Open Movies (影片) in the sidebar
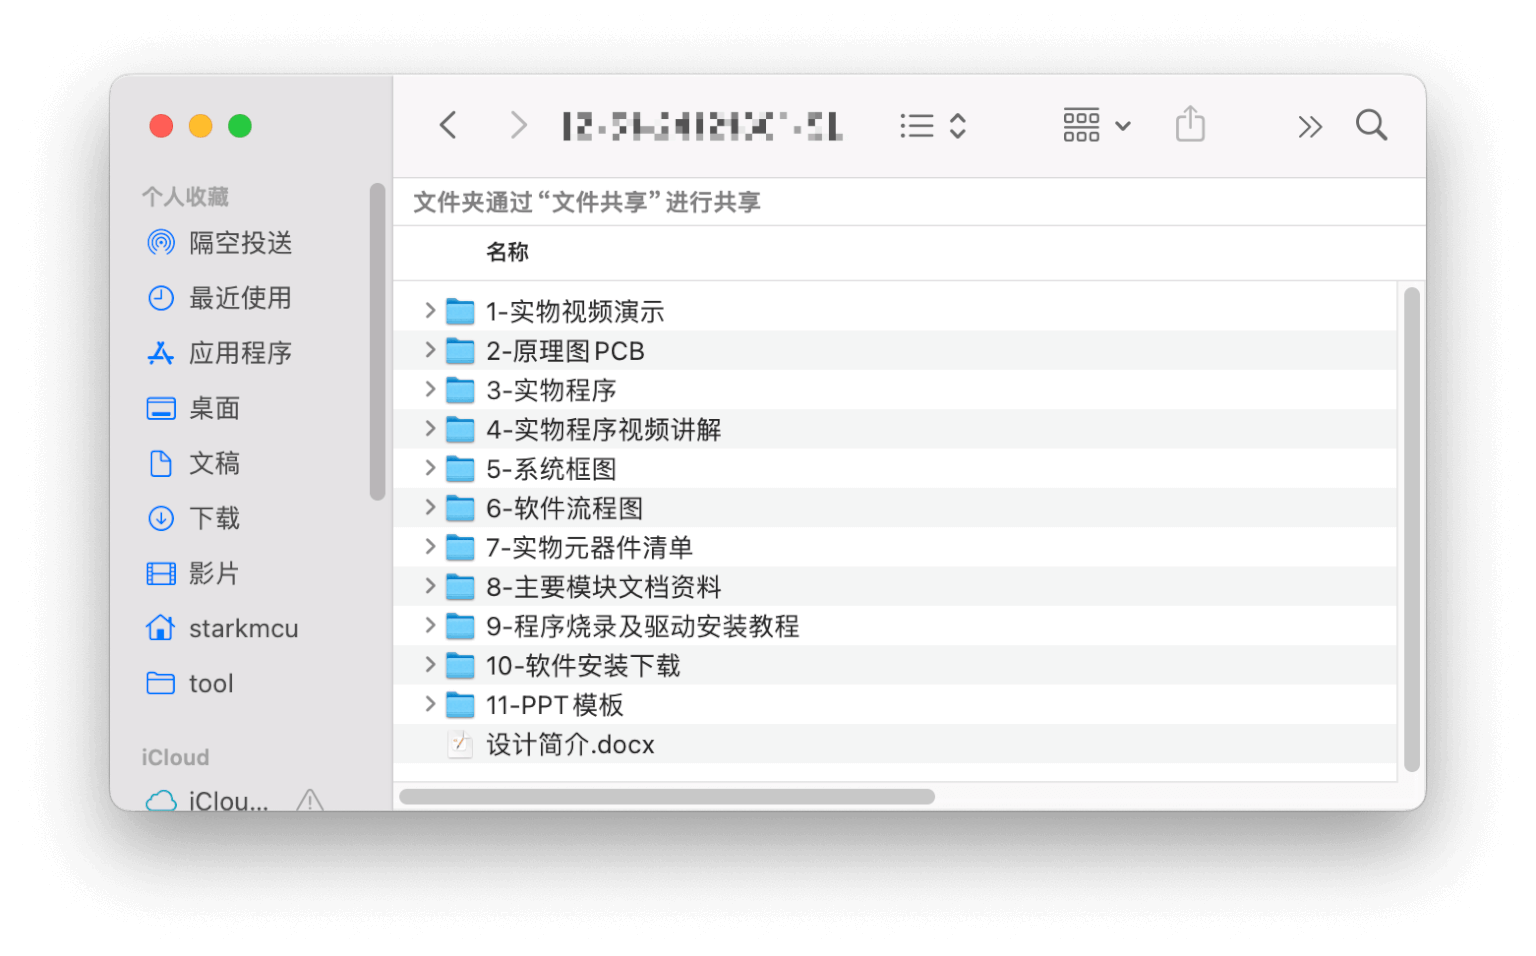The width and height of the screenshot is (1536, 956). (195, 573)
